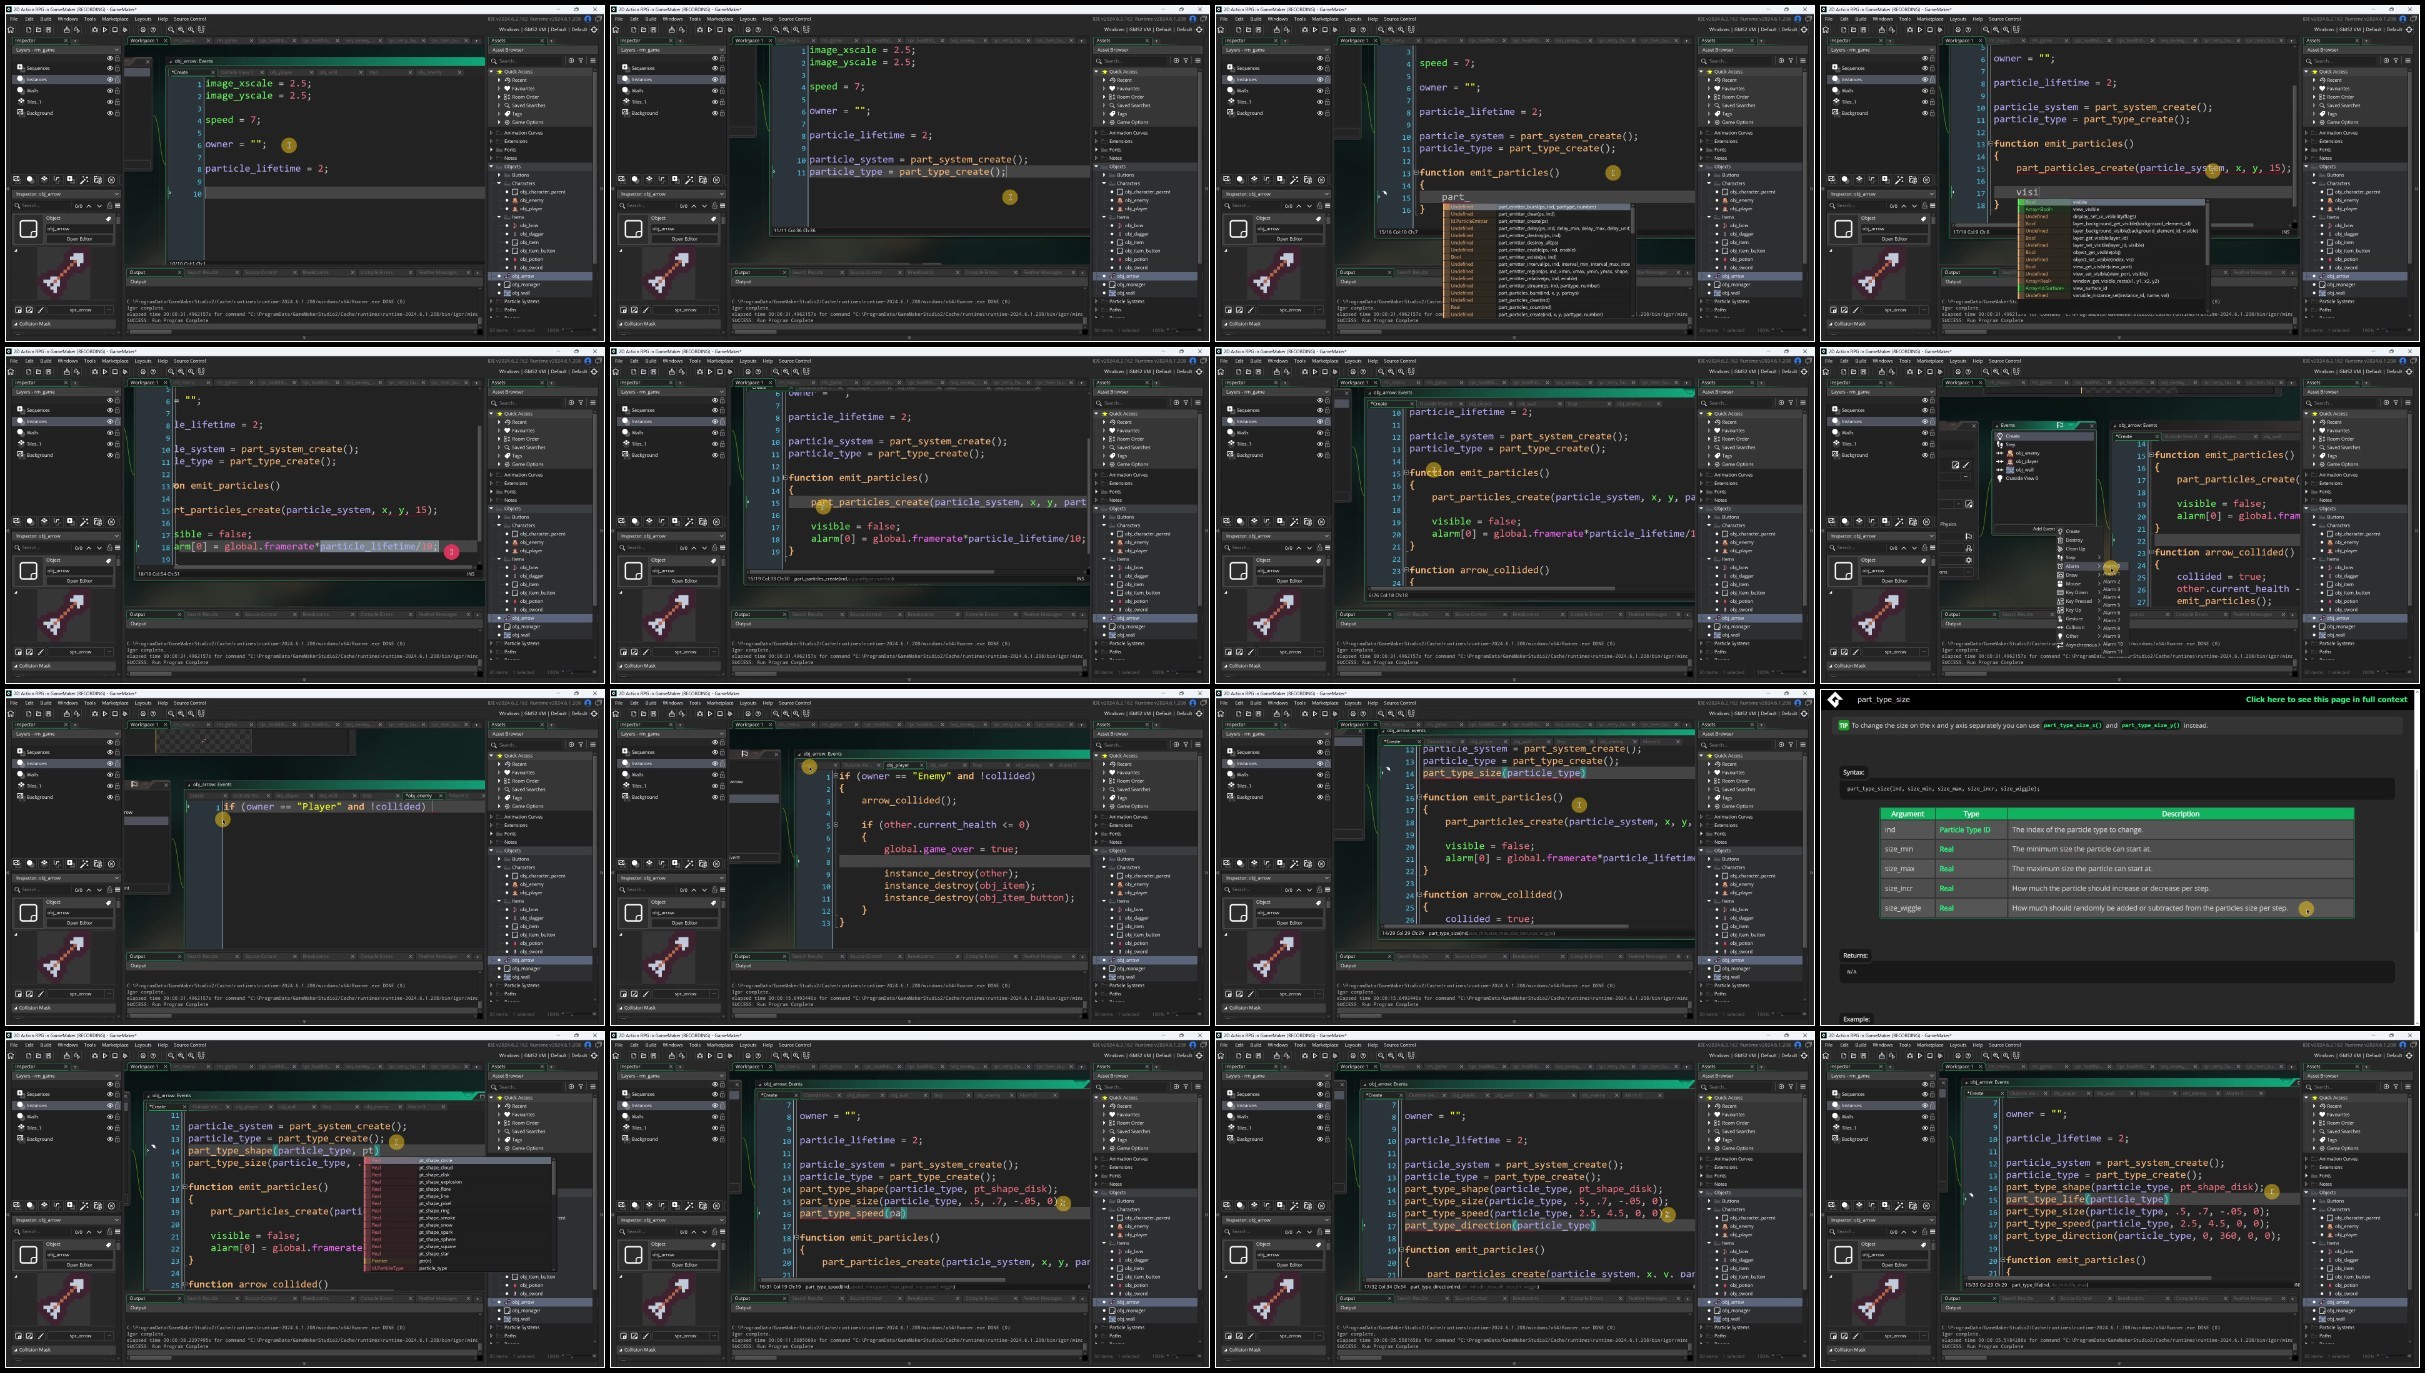Click the toolbar Help question icon in the Add Event menu frame
Image resolution: width=2425 pixels, height=1373 pixels.
click(x=1968, y=372)
